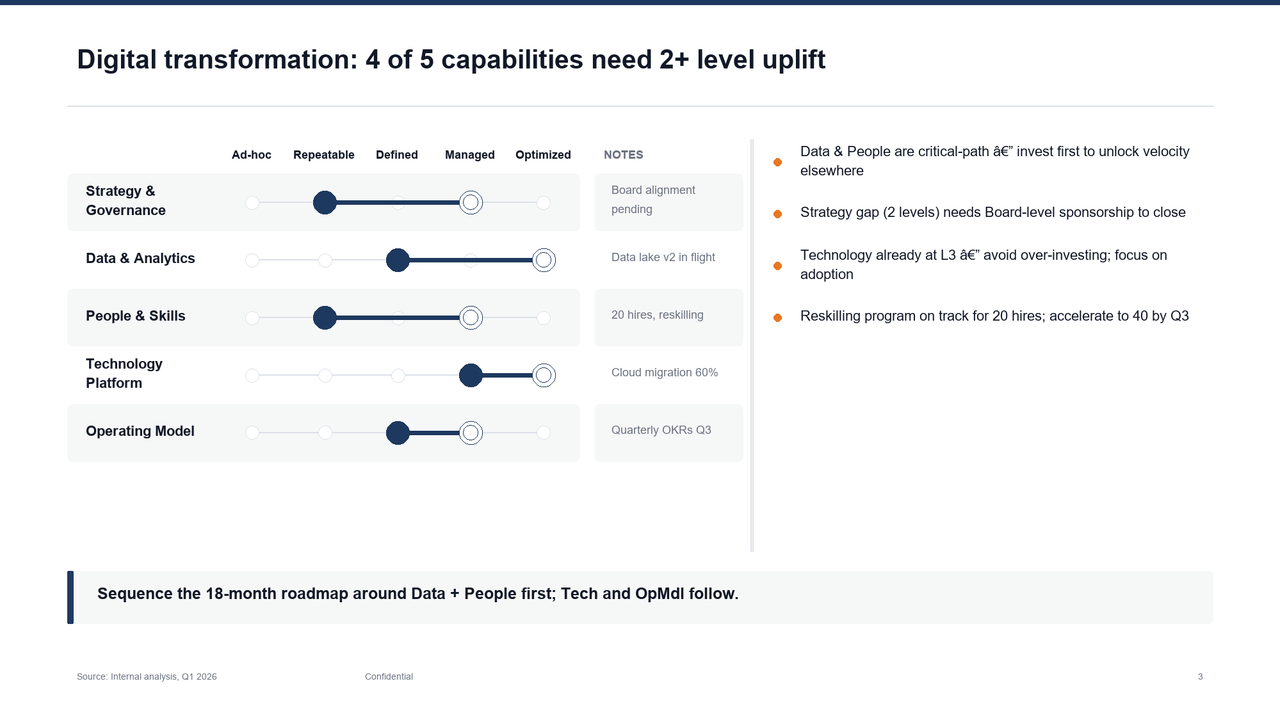
Task: Click the Confidential footer label
Action: [x=389, y=677]
